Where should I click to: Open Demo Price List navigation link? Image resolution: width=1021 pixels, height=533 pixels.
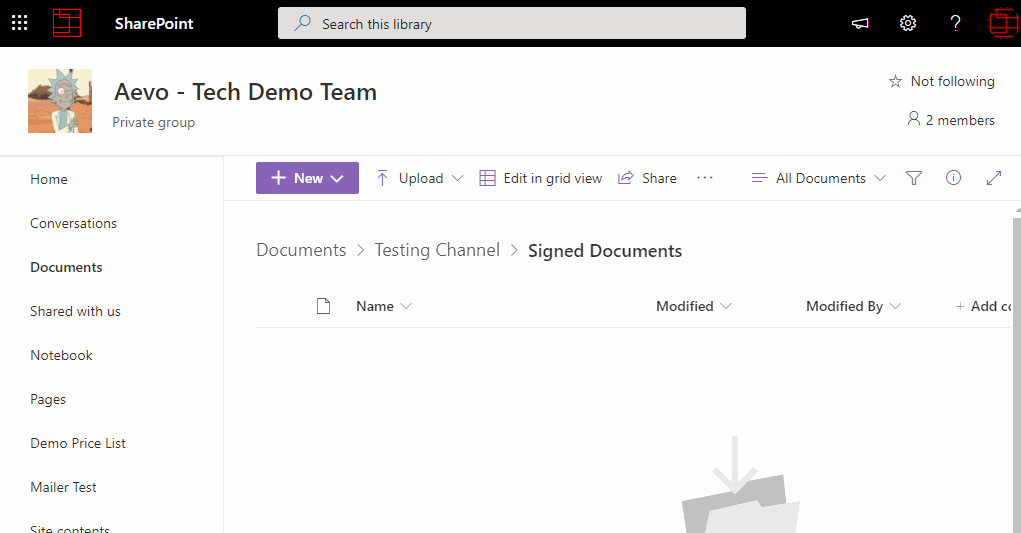pyautogui.click(x=78, y=443)
